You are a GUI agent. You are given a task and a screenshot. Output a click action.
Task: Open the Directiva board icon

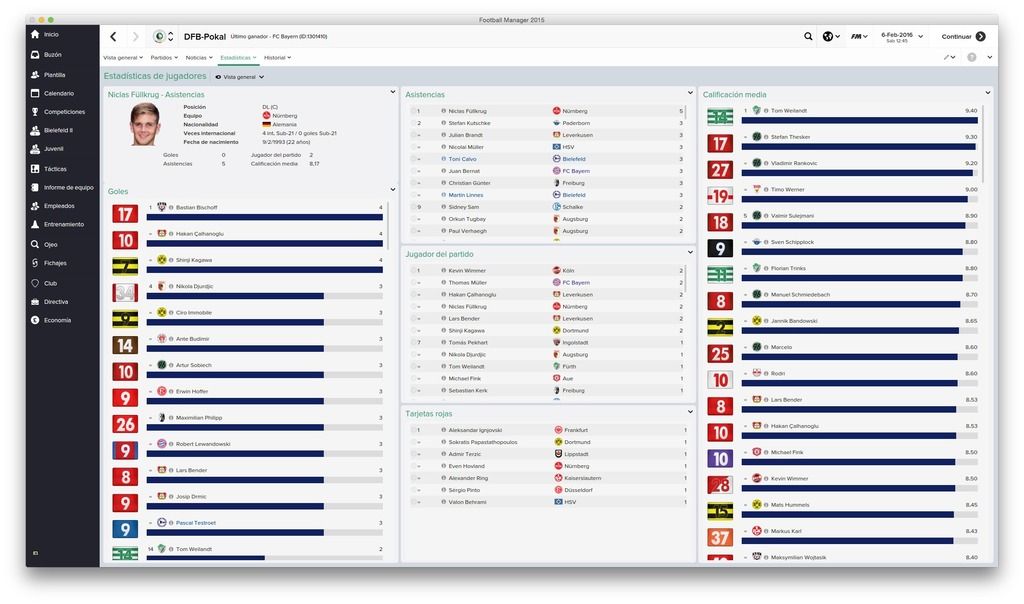(35, 302)
